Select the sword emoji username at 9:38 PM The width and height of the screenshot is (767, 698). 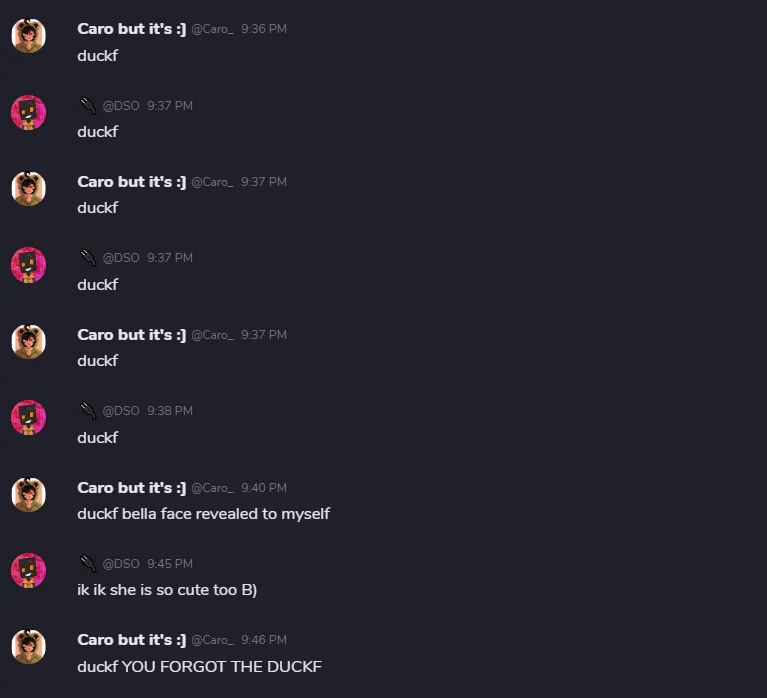pos(88,410)
